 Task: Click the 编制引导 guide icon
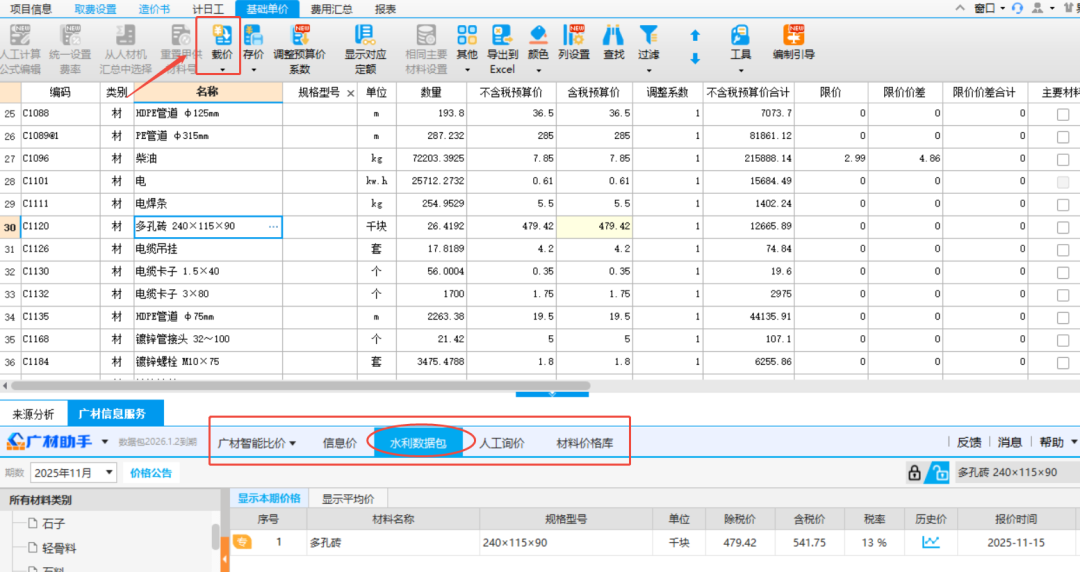tap(793, 38)
